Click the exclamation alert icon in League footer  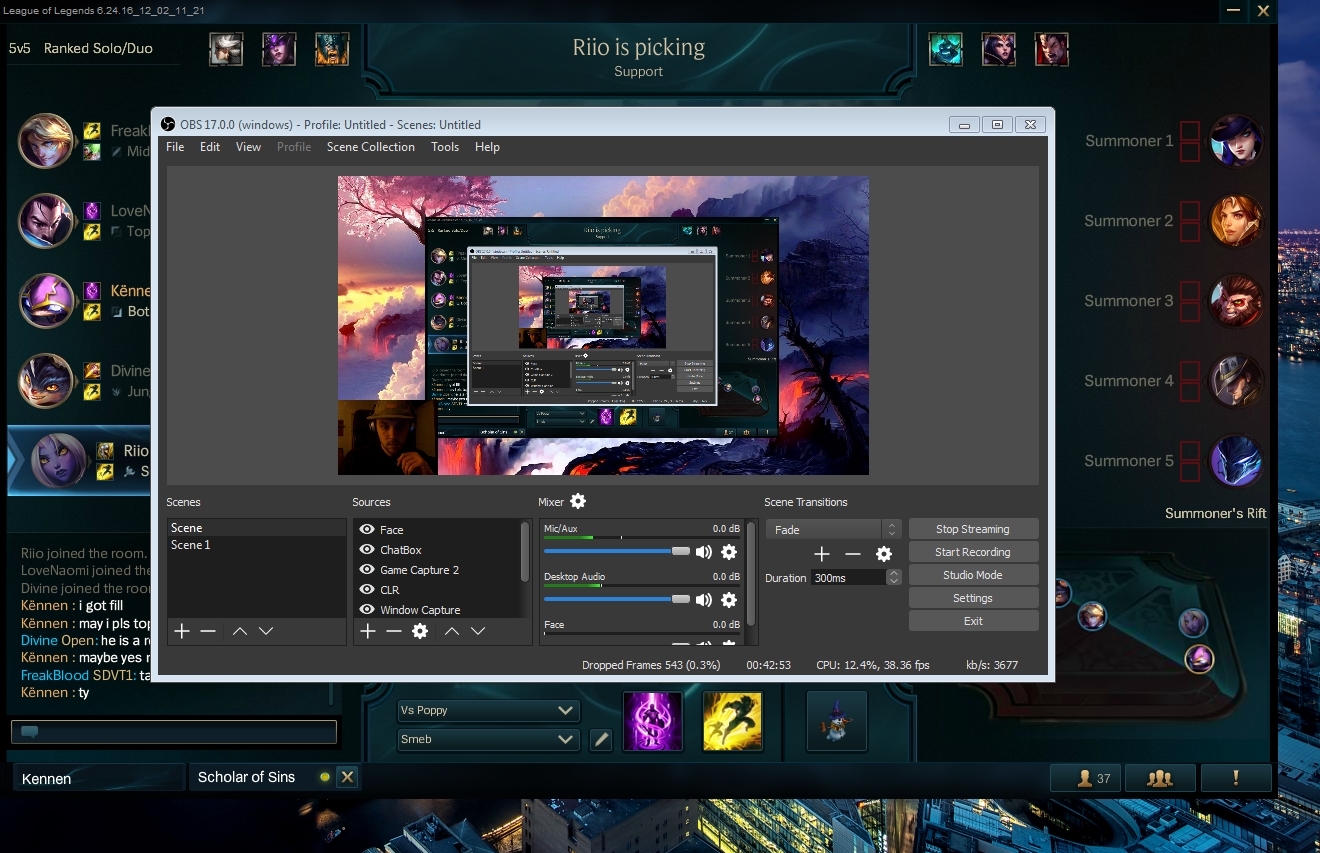[1236, 778]
